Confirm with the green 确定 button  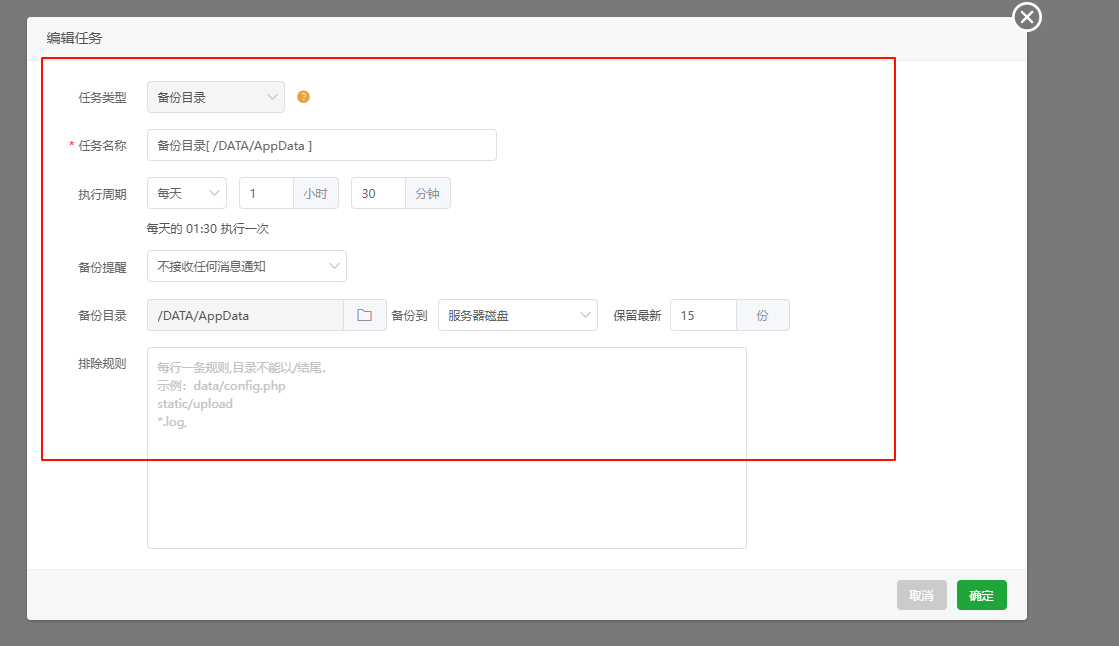[981, 595]
